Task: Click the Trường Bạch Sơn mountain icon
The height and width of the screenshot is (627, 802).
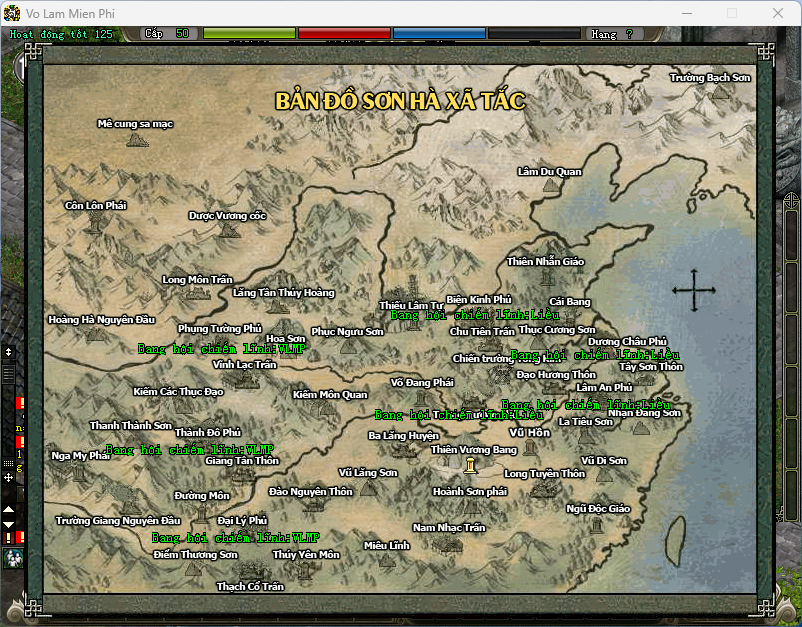Action: [720, 93]
